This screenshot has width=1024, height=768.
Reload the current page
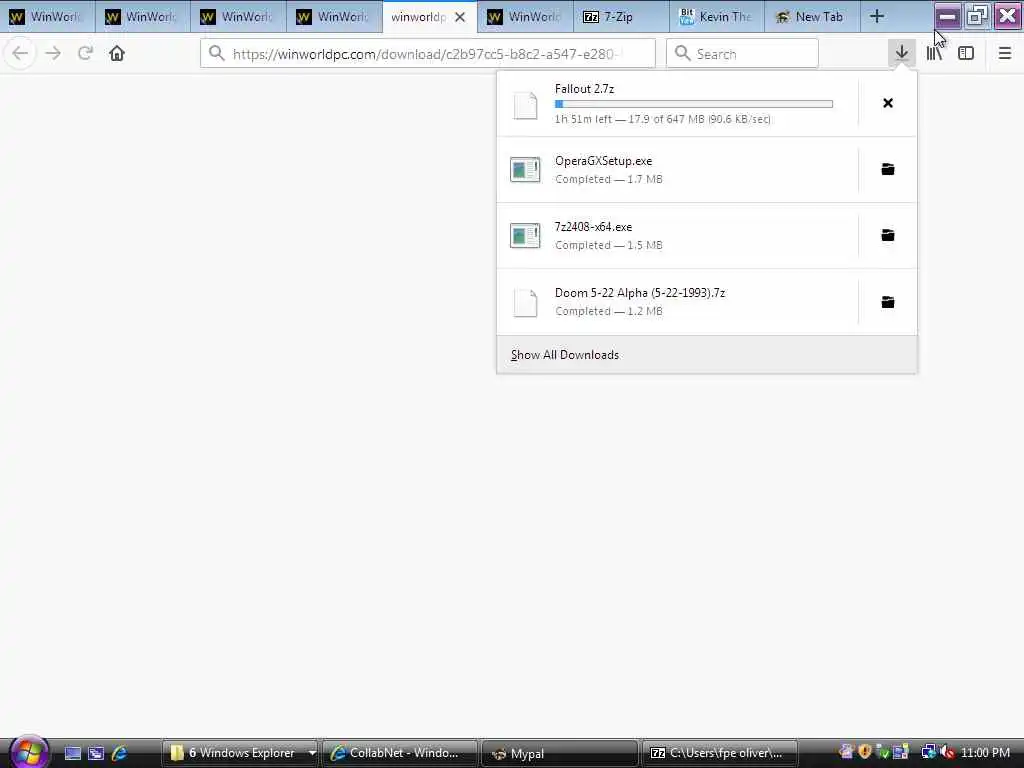pyautogui.click(x=86, y=53)
